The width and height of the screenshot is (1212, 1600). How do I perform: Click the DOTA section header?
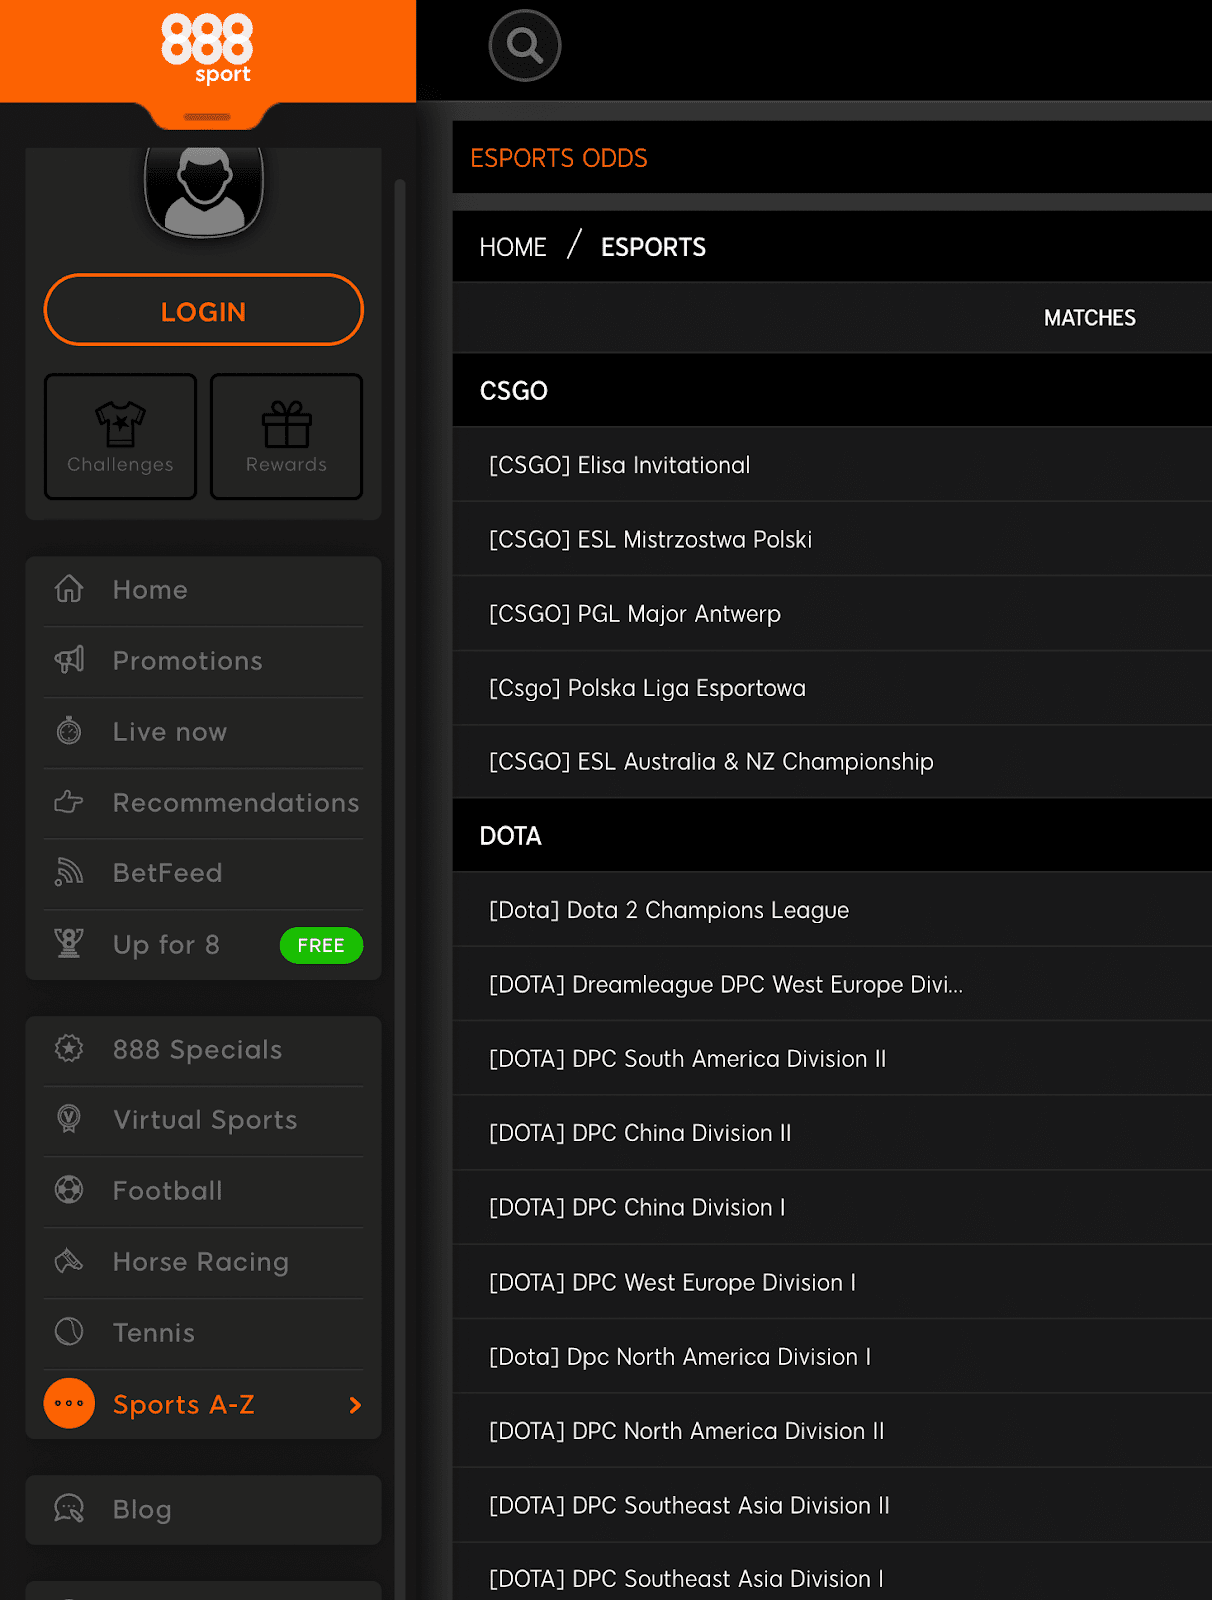point(832,835)
